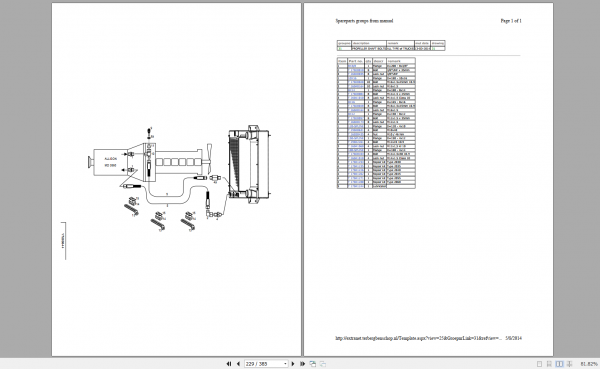
Task: Jump to the last page
Action: [x=302, y=364]
